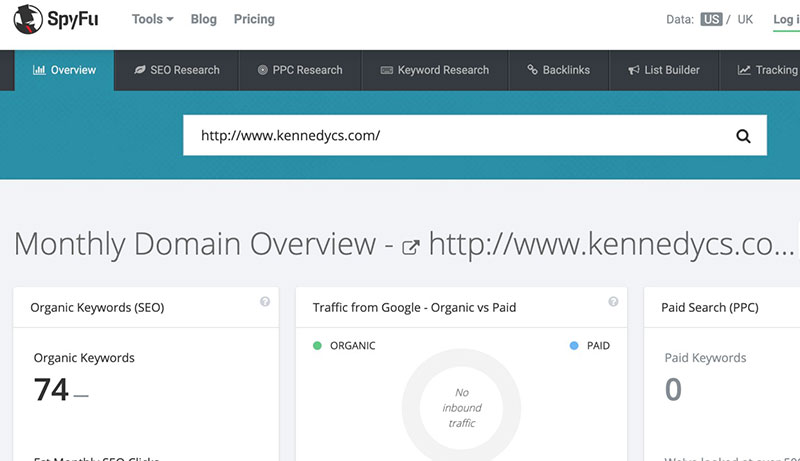Click the Organic Keywords value 74
The height and width of the screenshot is (461, 800).
(x=51, y=390)
